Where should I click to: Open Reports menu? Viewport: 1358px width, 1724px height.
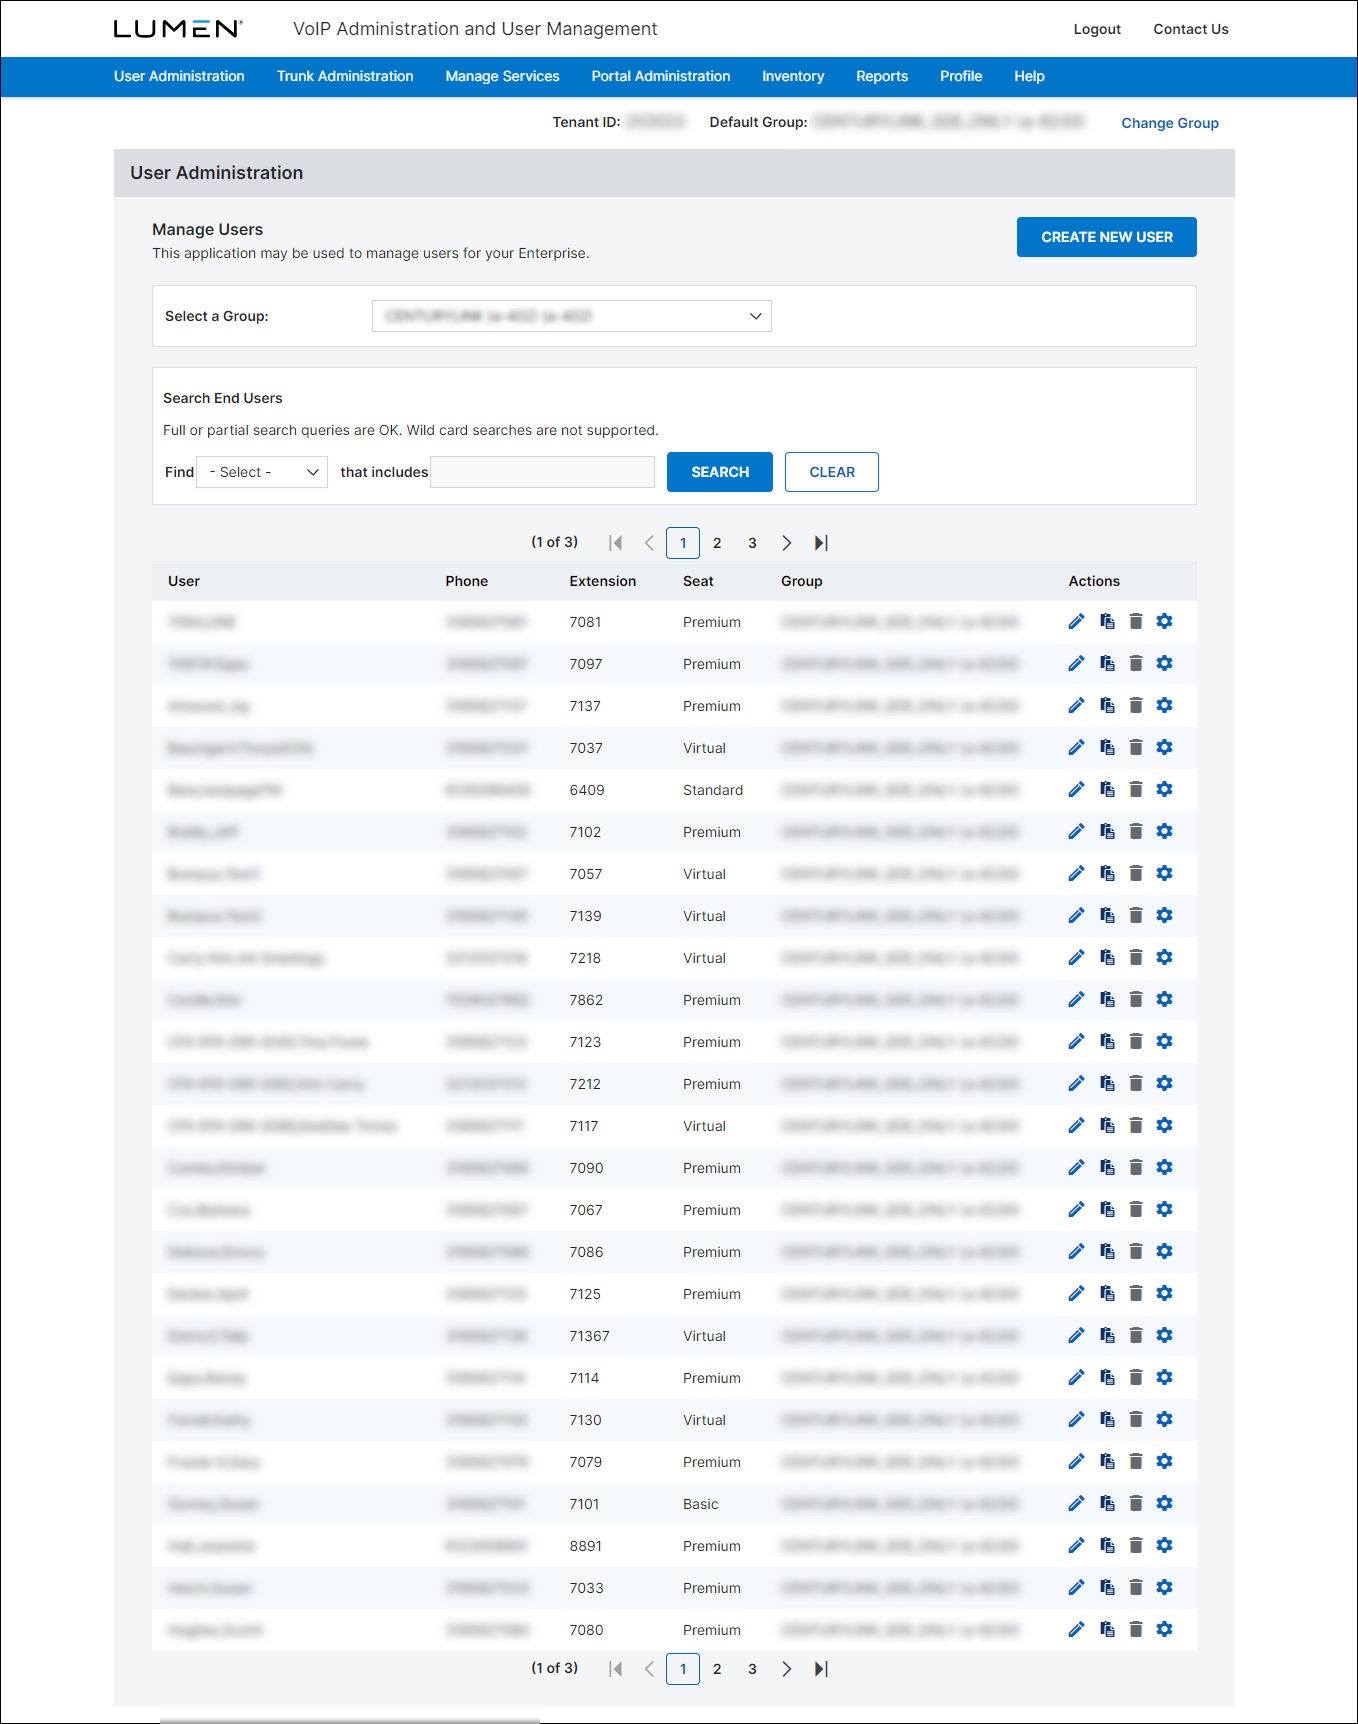pyautogui.click(x=882, y=76)
